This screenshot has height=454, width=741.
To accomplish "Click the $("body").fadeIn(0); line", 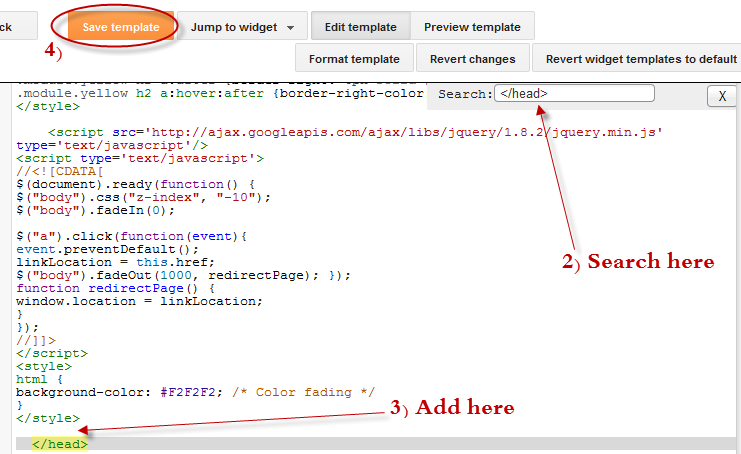I will coord(95,210).
